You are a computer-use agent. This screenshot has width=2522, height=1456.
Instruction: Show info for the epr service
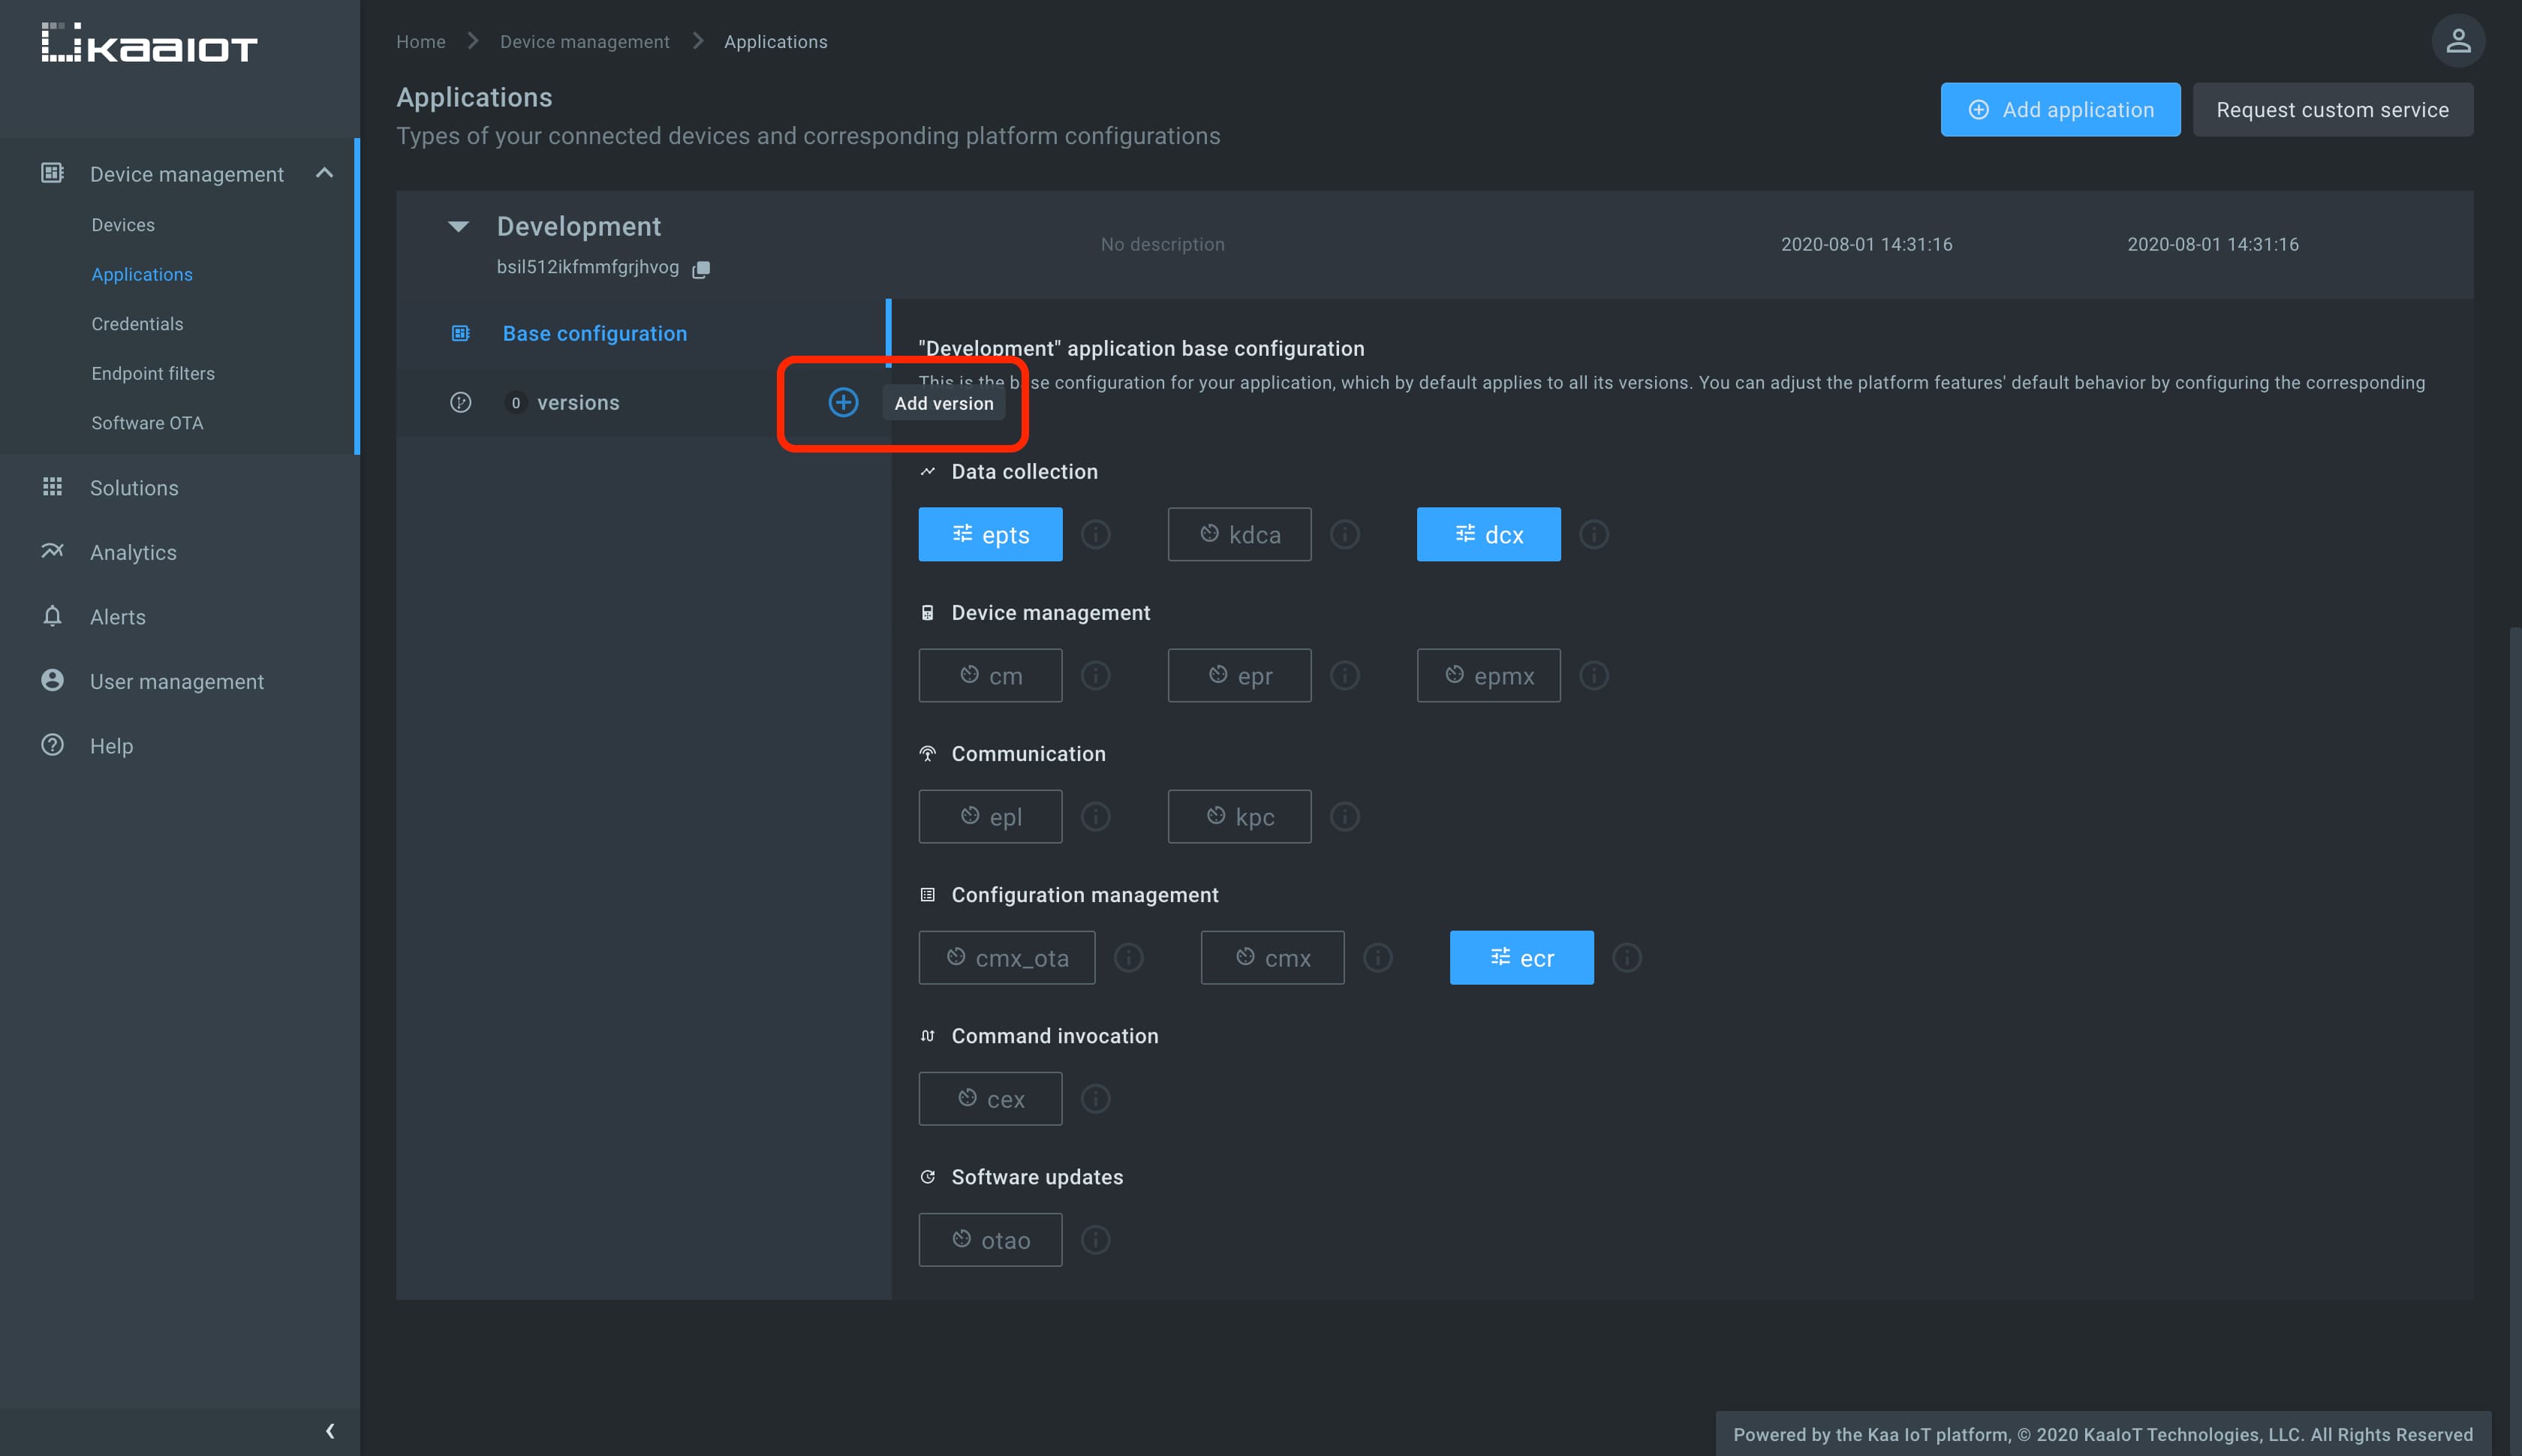tap(1345, 675)
